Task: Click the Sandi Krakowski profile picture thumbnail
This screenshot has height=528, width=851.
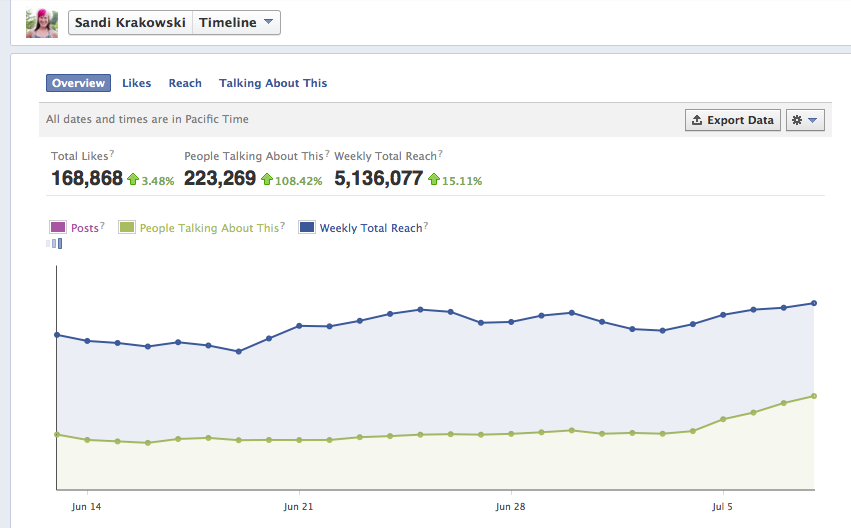Action: point(42,23)
